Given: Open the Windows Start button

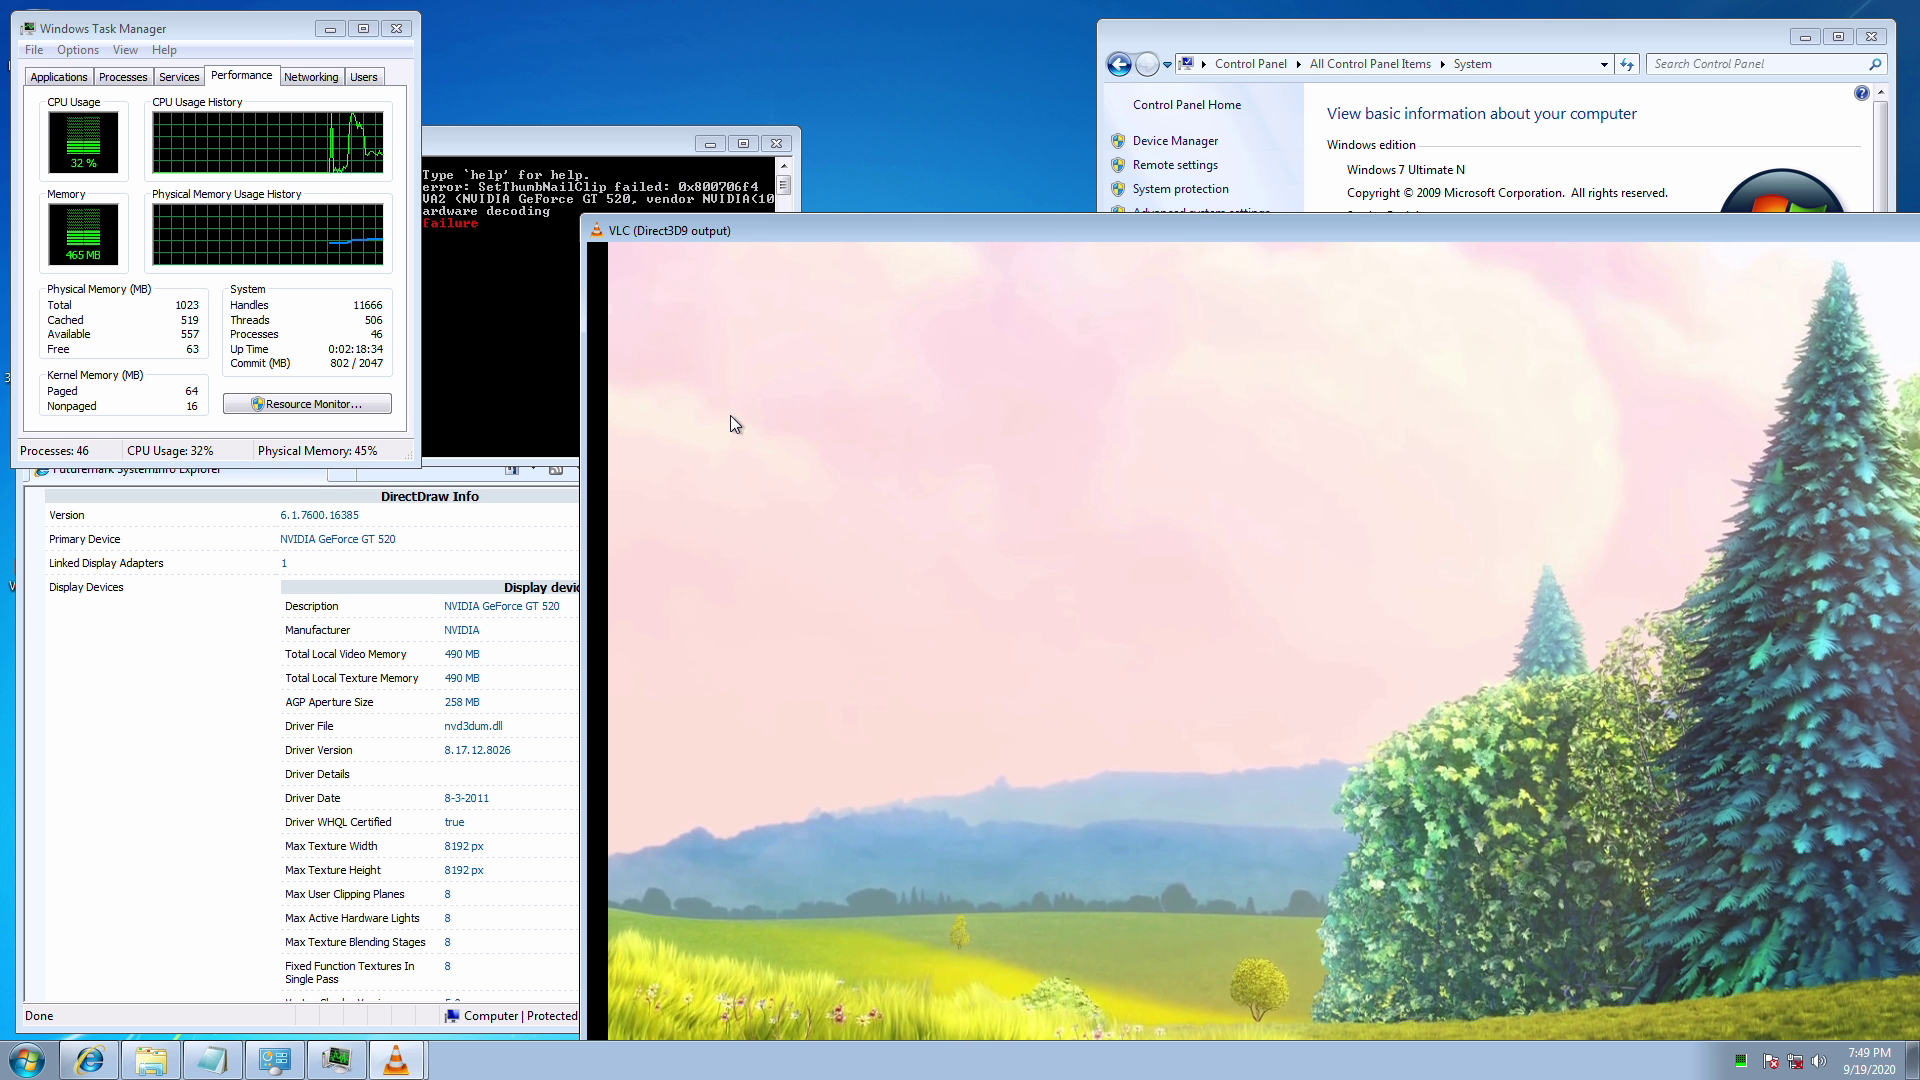Looking at the screenshot, I should [27, 1060].
